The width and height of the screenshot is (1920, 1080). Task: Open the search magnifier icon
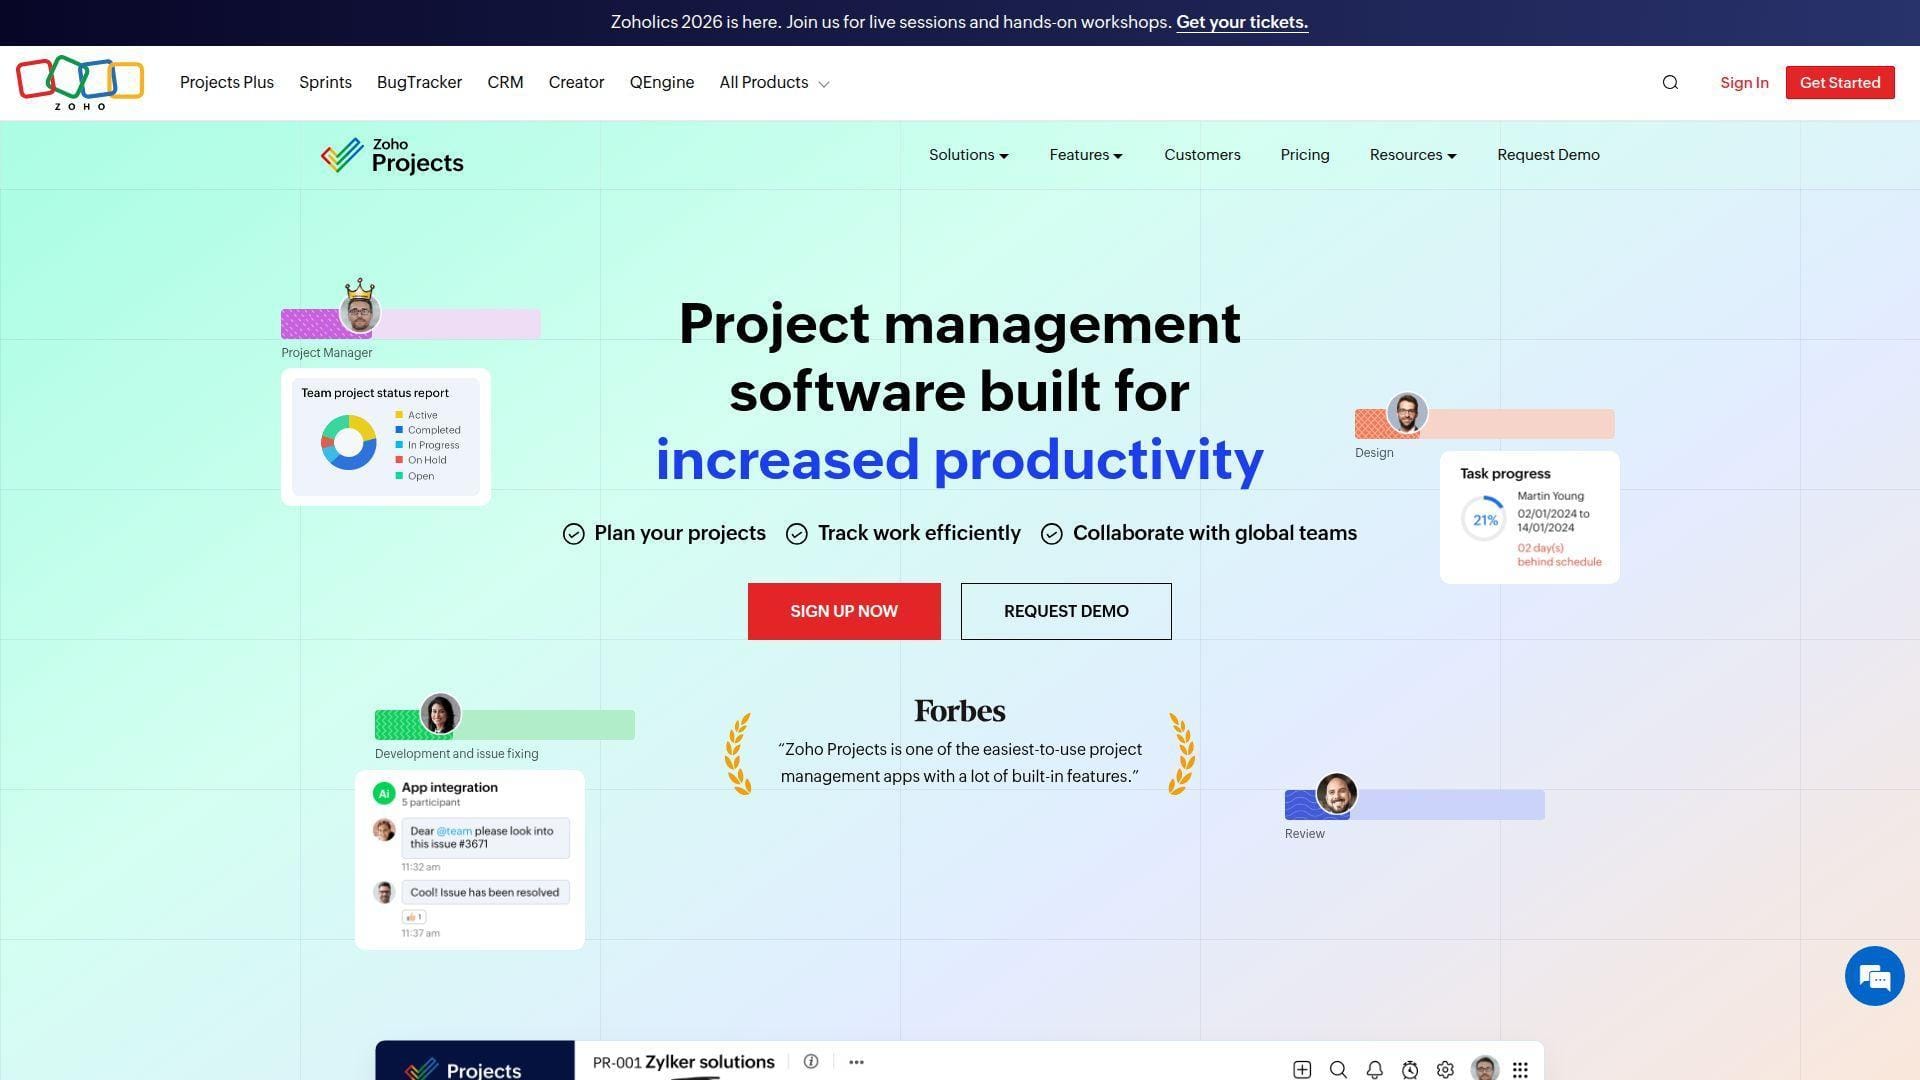[x=1670, y=83]
